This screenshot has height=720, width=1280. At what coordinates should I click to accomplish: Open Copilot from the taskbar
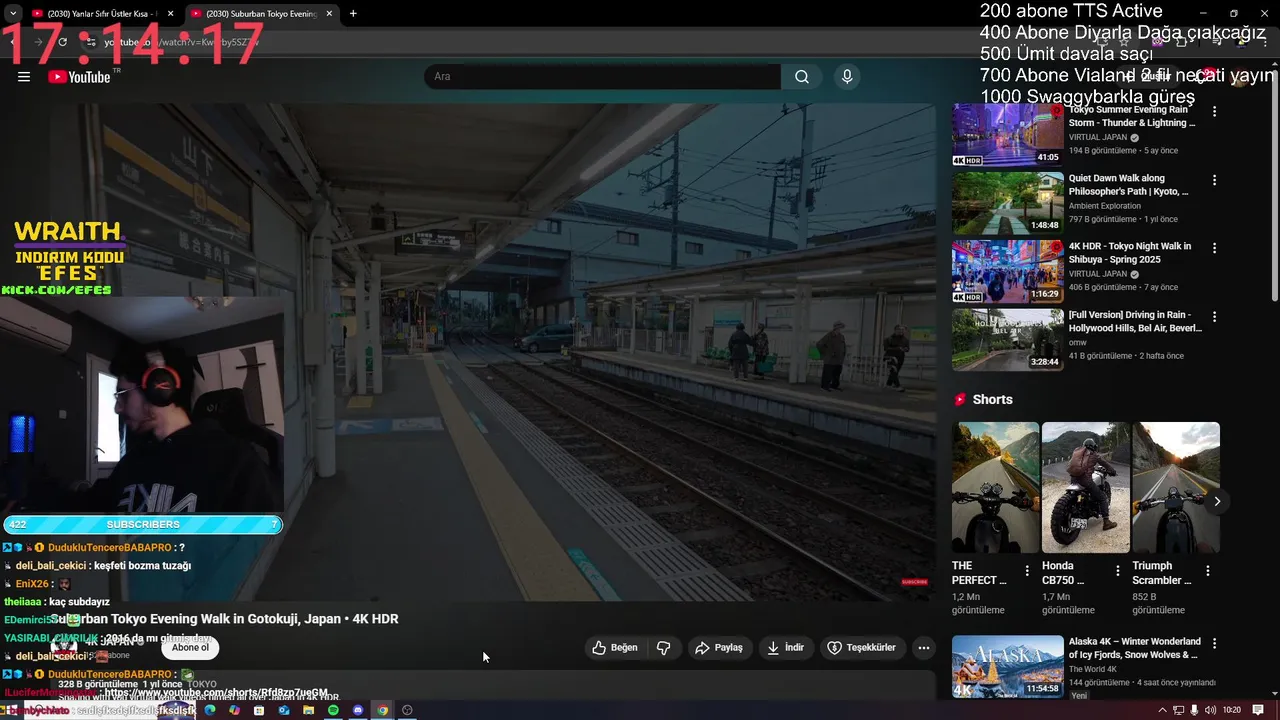point(234,710)
